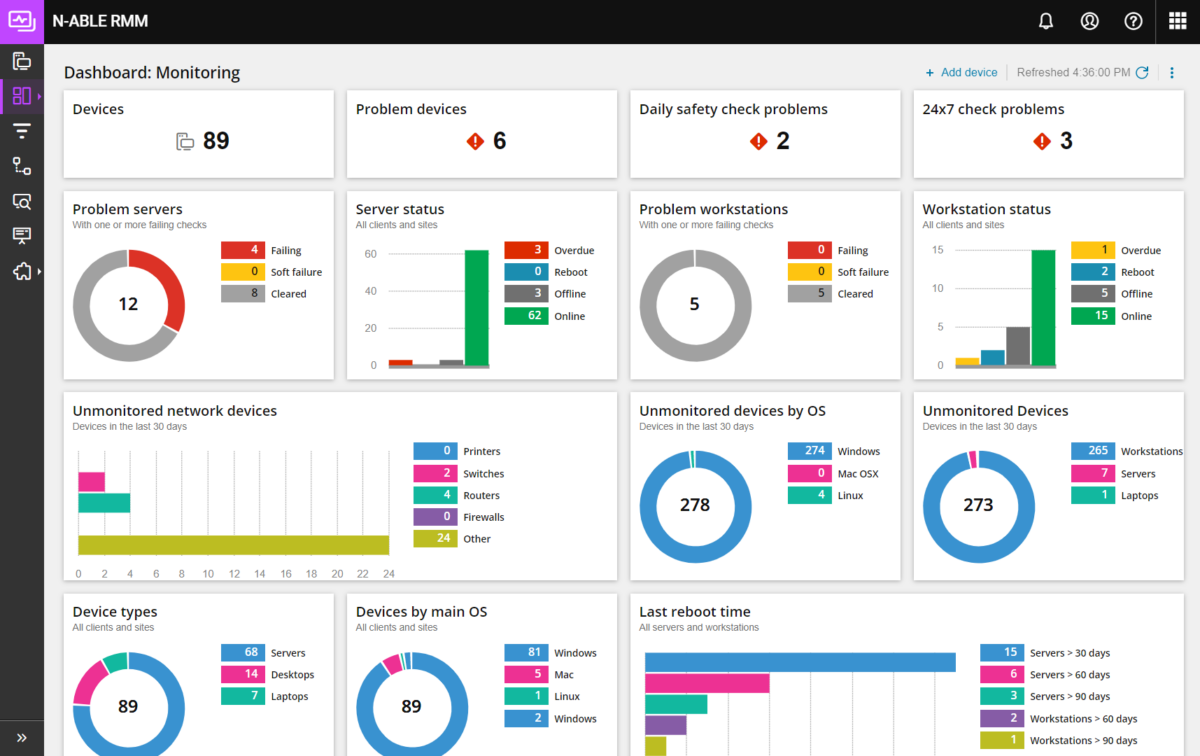
Task: Open the help question-mark icon
Action: coord(1133,21)
